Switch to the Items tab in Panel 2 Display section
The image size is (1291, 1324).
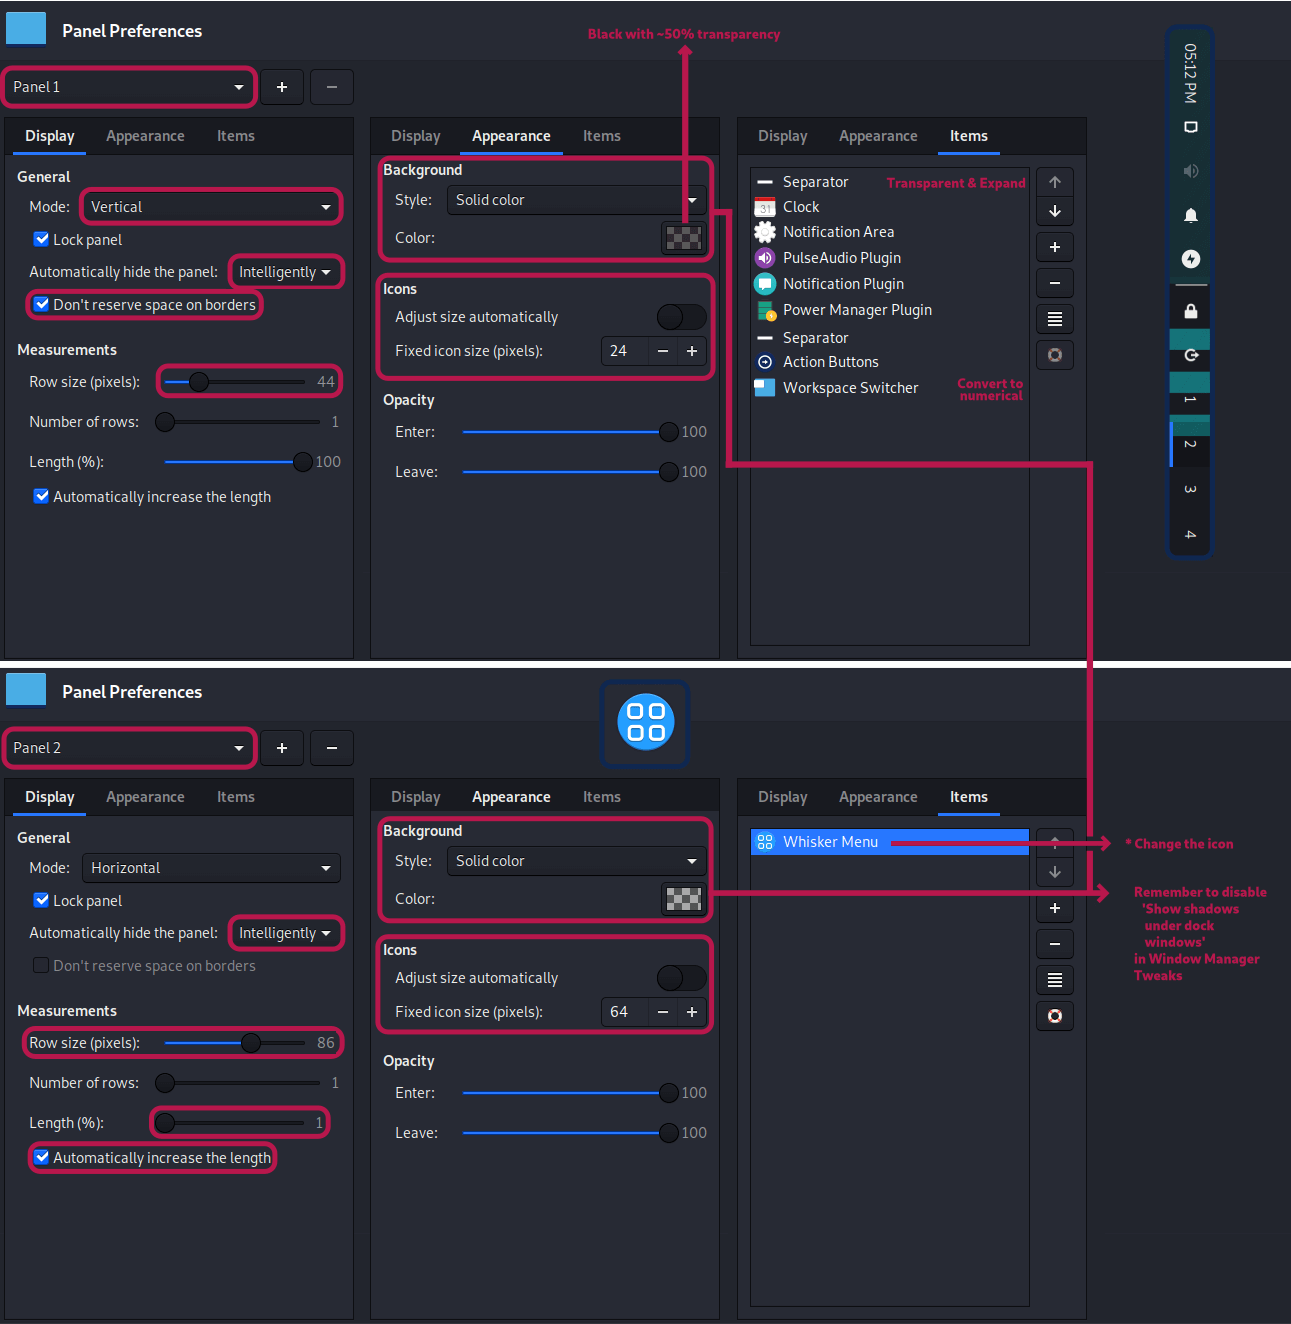[x=235, y=797]
